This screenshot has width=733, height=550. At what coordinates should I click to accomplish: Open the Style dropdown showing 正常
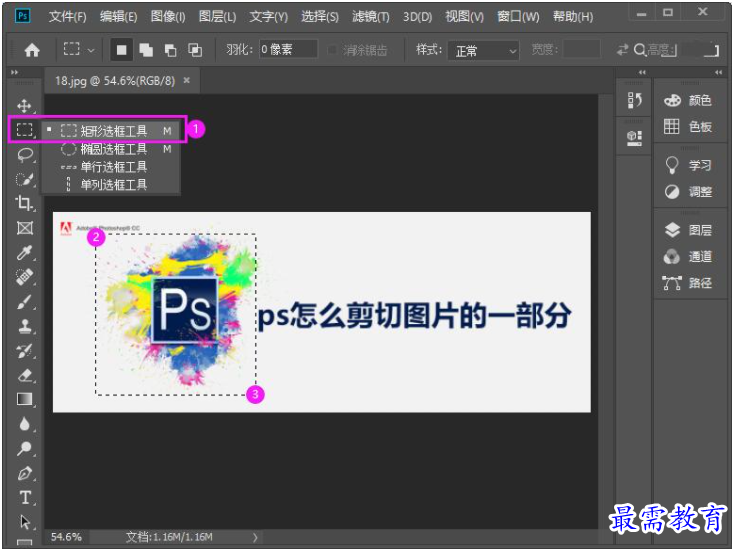(483, 50)
